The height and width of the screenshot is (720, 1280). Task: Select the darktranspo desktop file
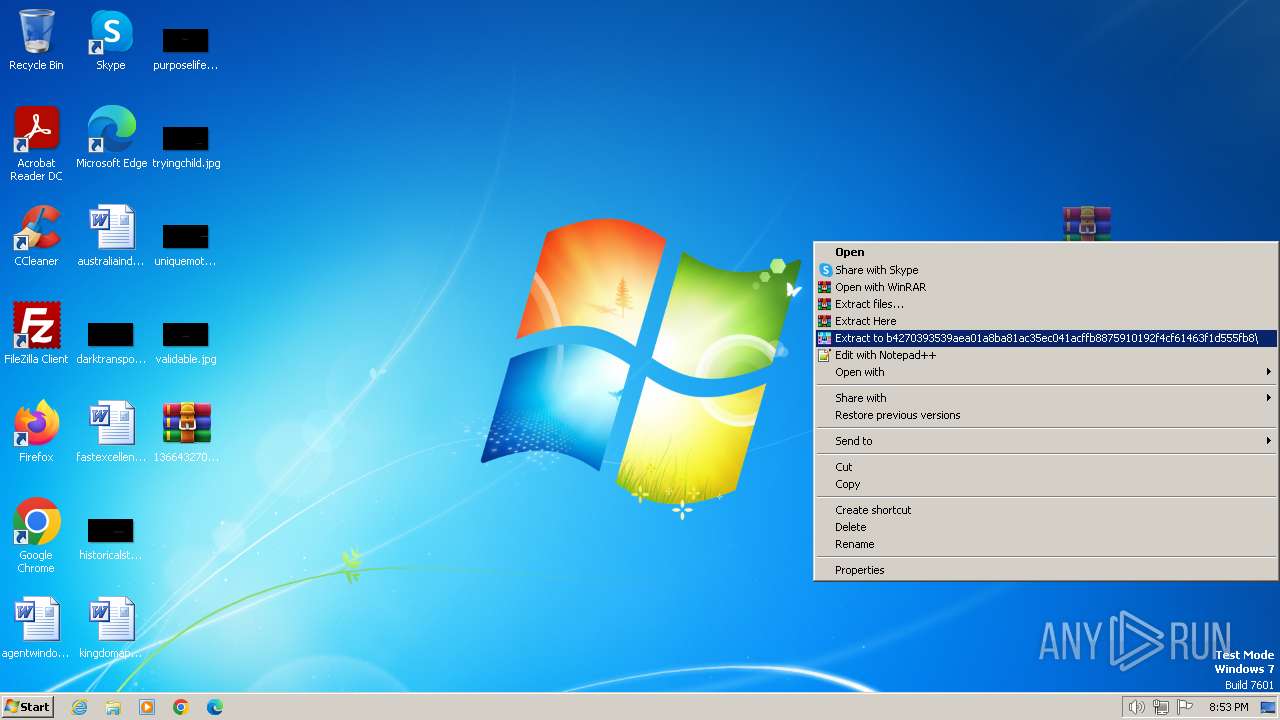point(111,342)
